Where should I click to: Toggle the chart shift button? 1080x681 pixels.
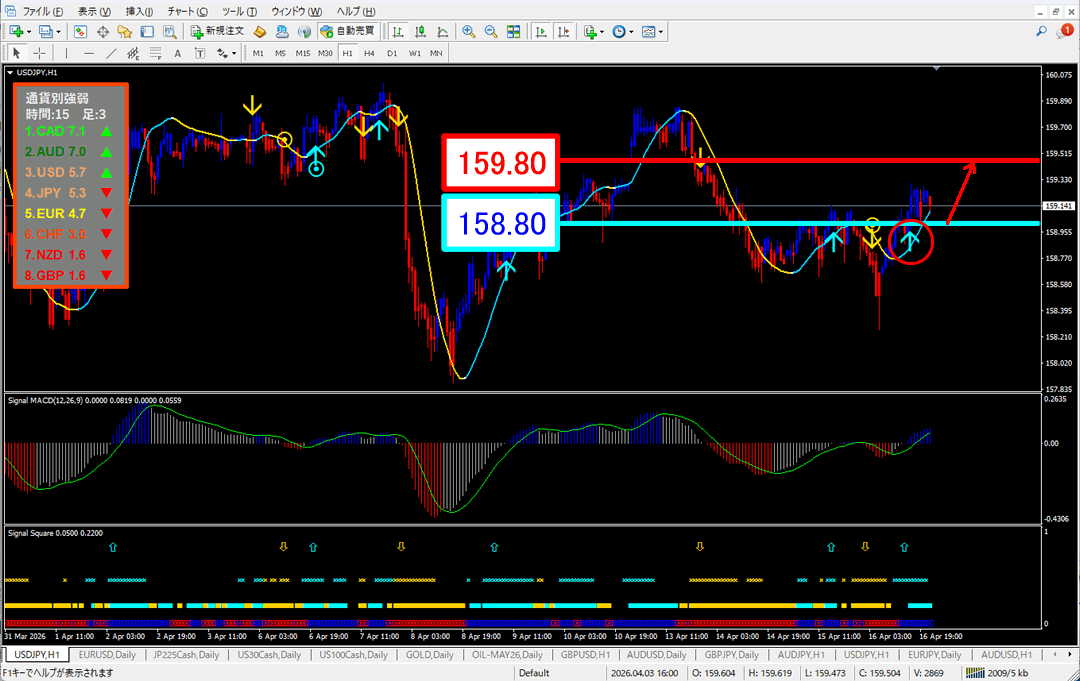point(564,31)
